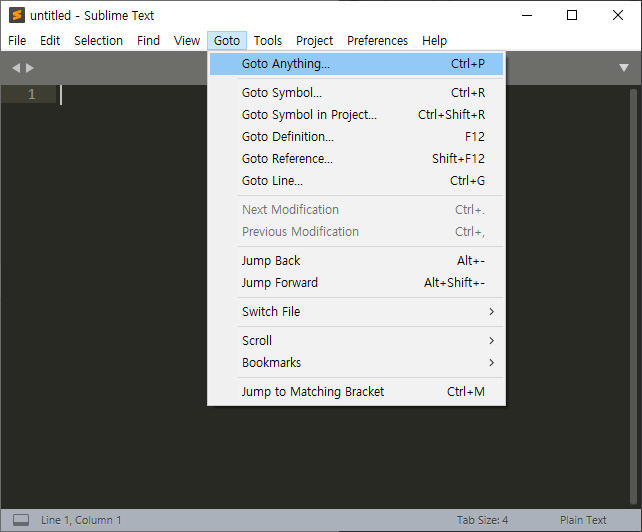Open the Help menu
642x532 pixels.
coord(434,41)
